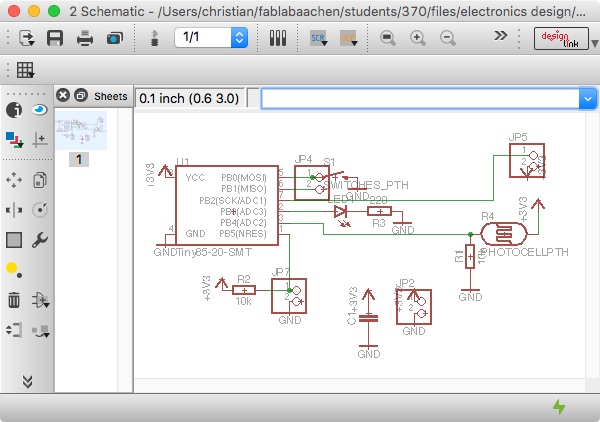Select the Info tool

click(14, 110)
